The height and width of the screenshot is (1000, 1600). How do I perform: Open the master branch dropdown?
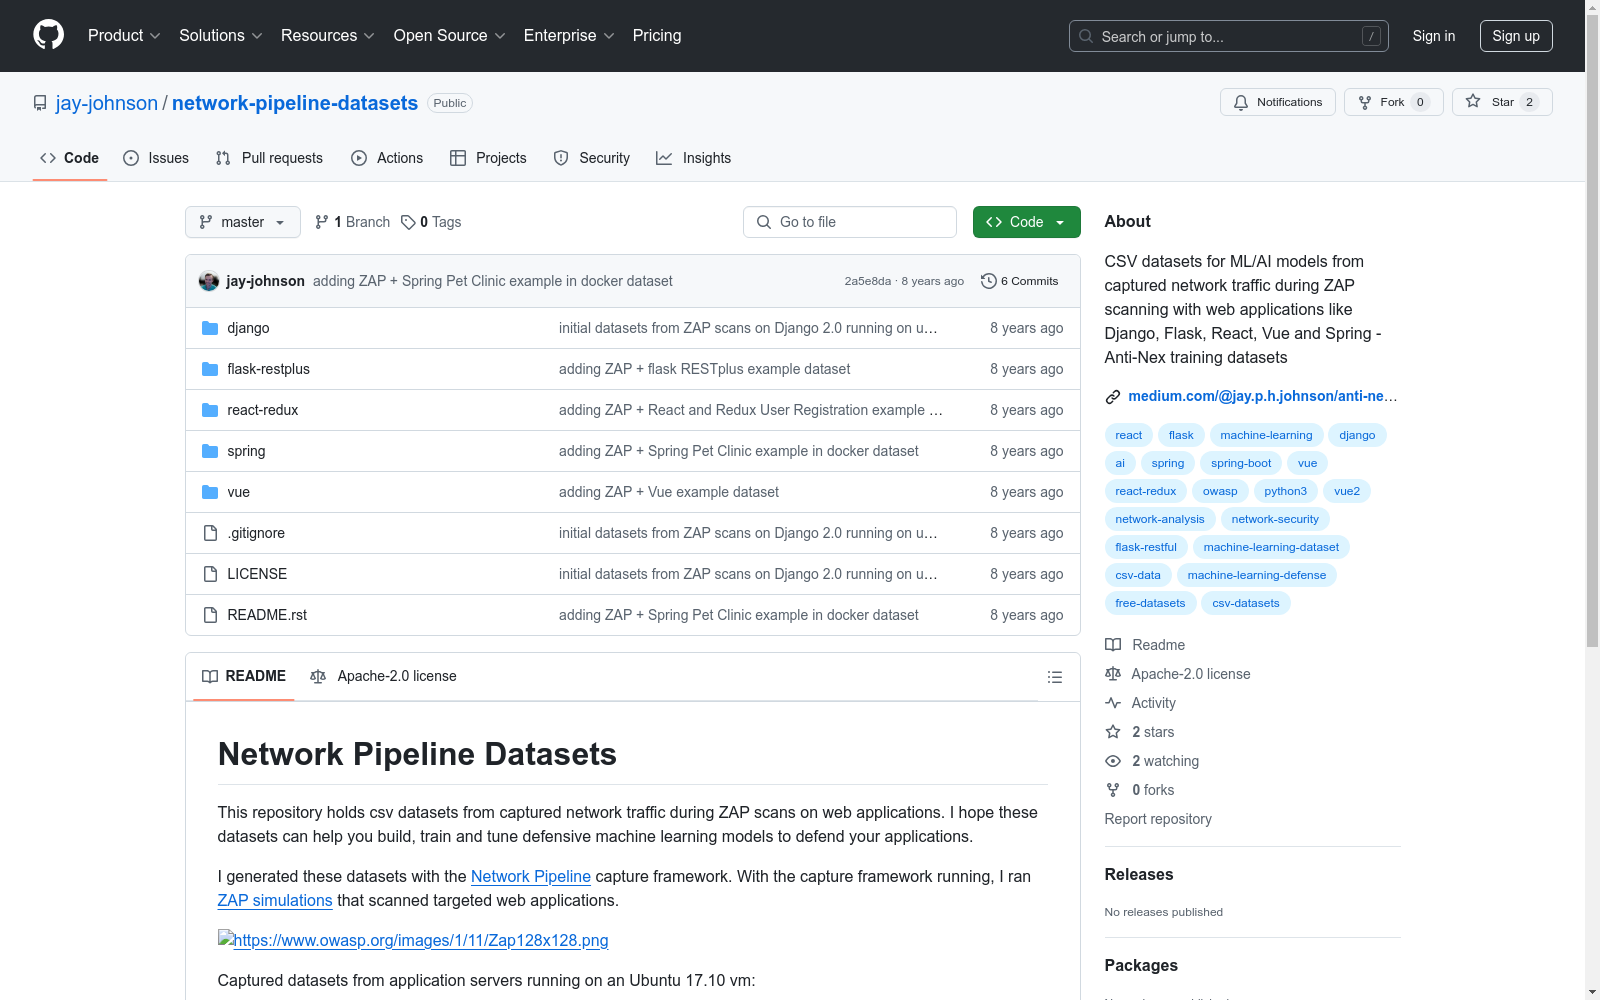pyautogui.click(x=243, y=222)
